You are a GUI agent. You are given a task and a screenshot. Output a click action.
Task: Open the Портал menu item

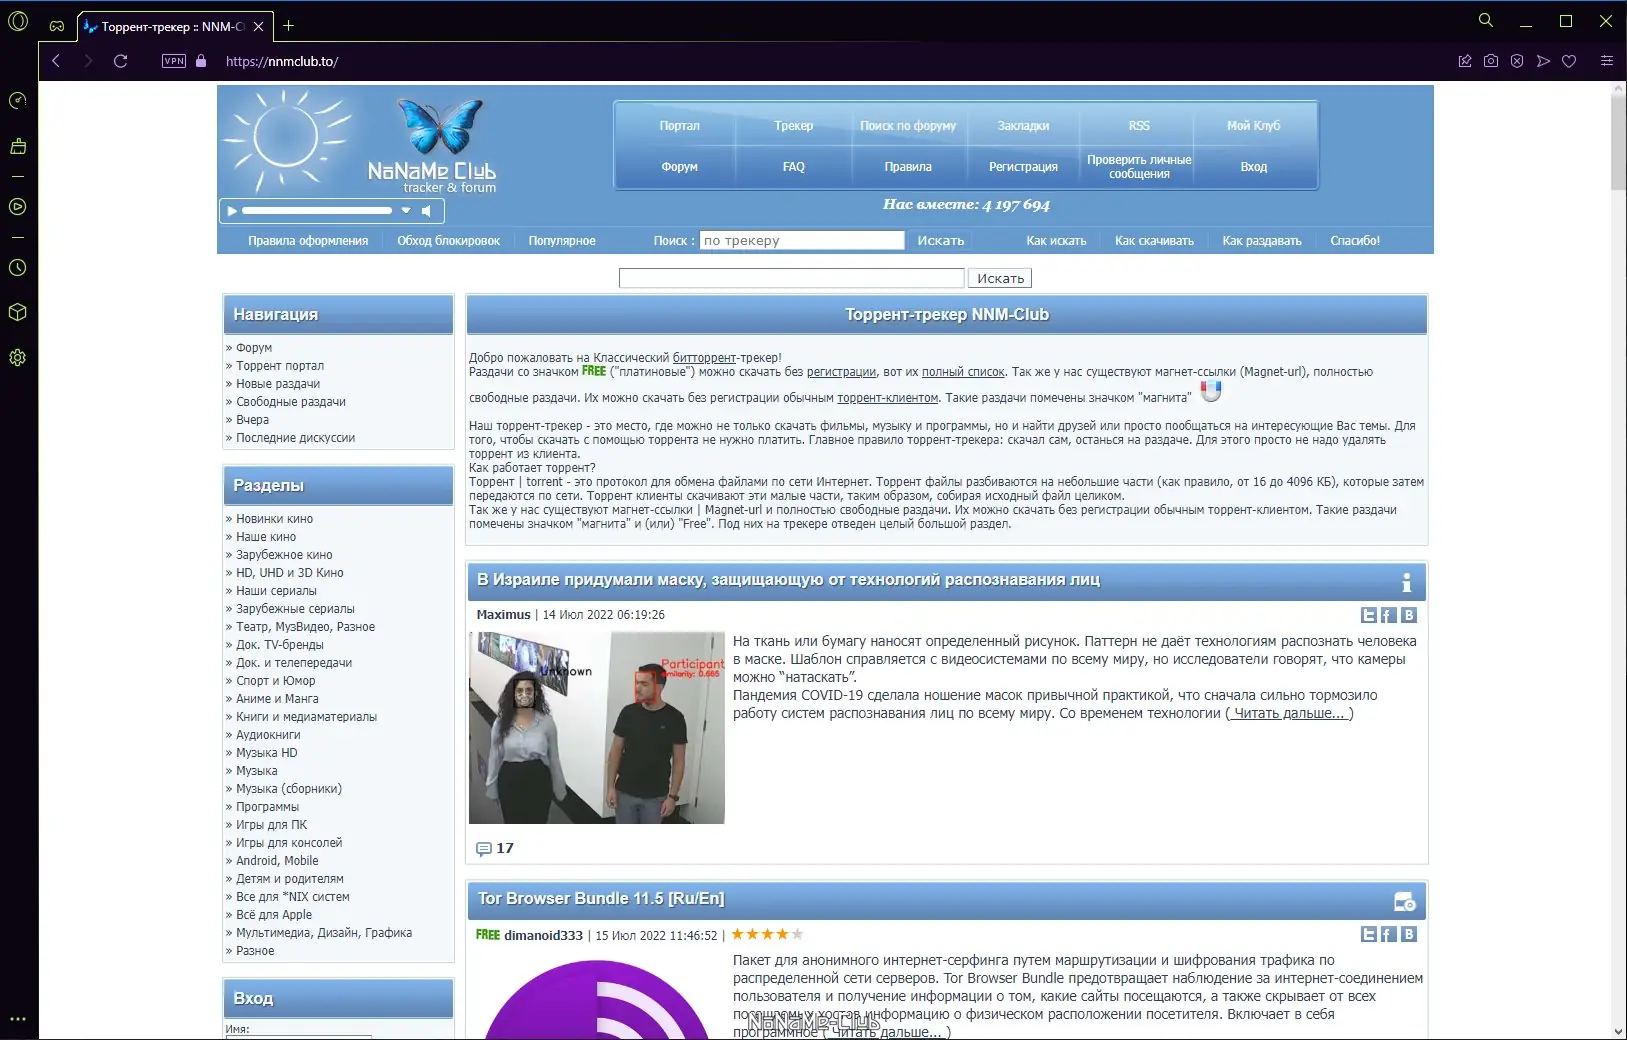click(679, 126)
